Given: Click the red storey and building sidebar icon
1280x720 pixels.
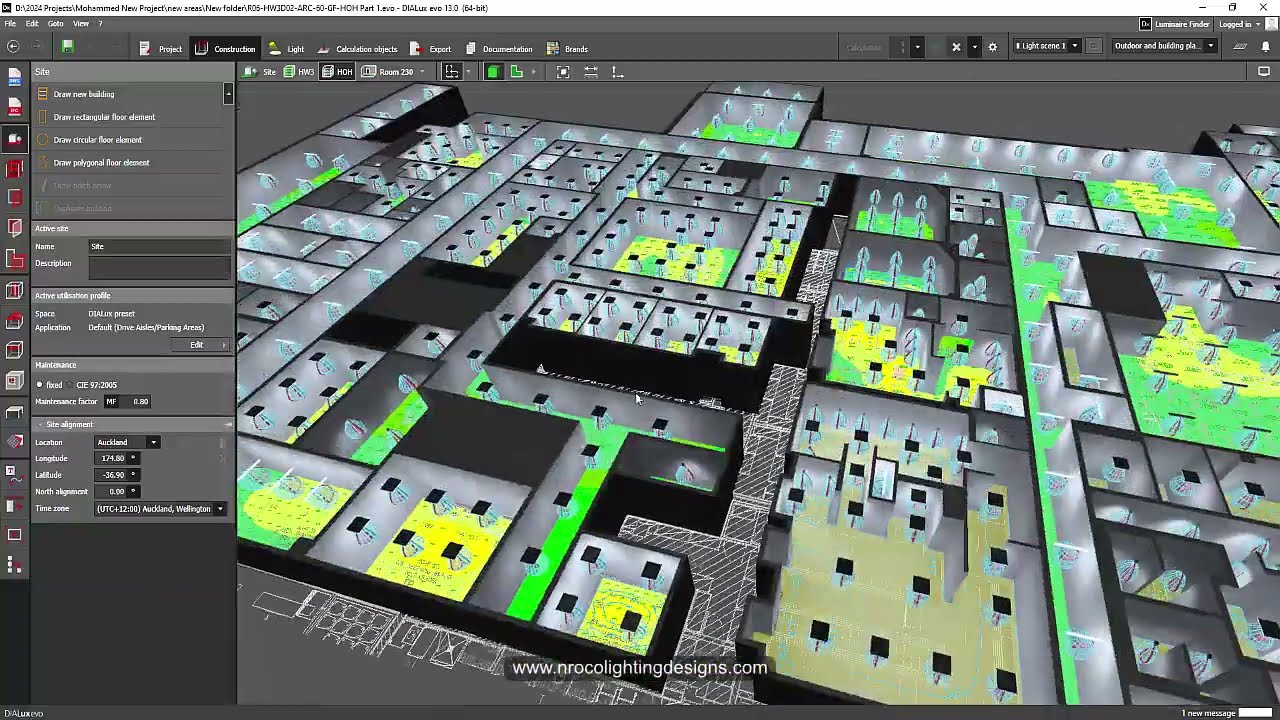Looking at the screenshot, I should click(14, 169).
